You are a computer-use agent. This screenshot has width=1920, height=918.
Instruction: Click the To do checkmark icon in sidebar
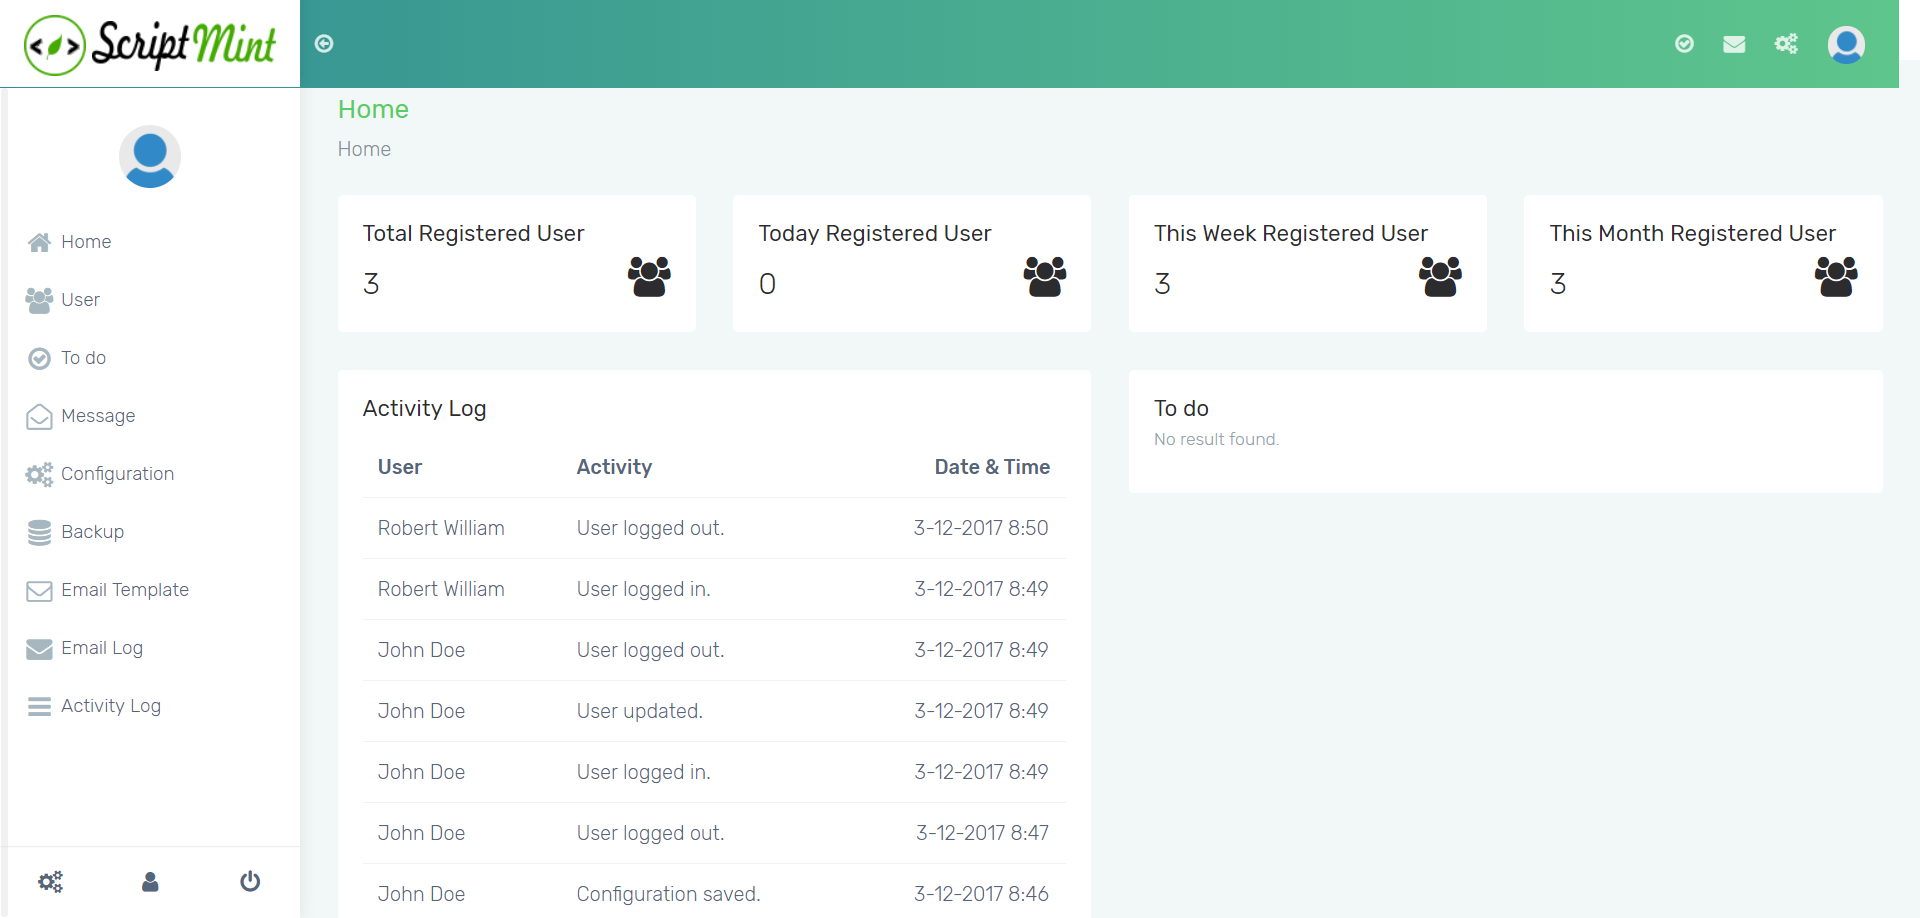click(39, 358)
